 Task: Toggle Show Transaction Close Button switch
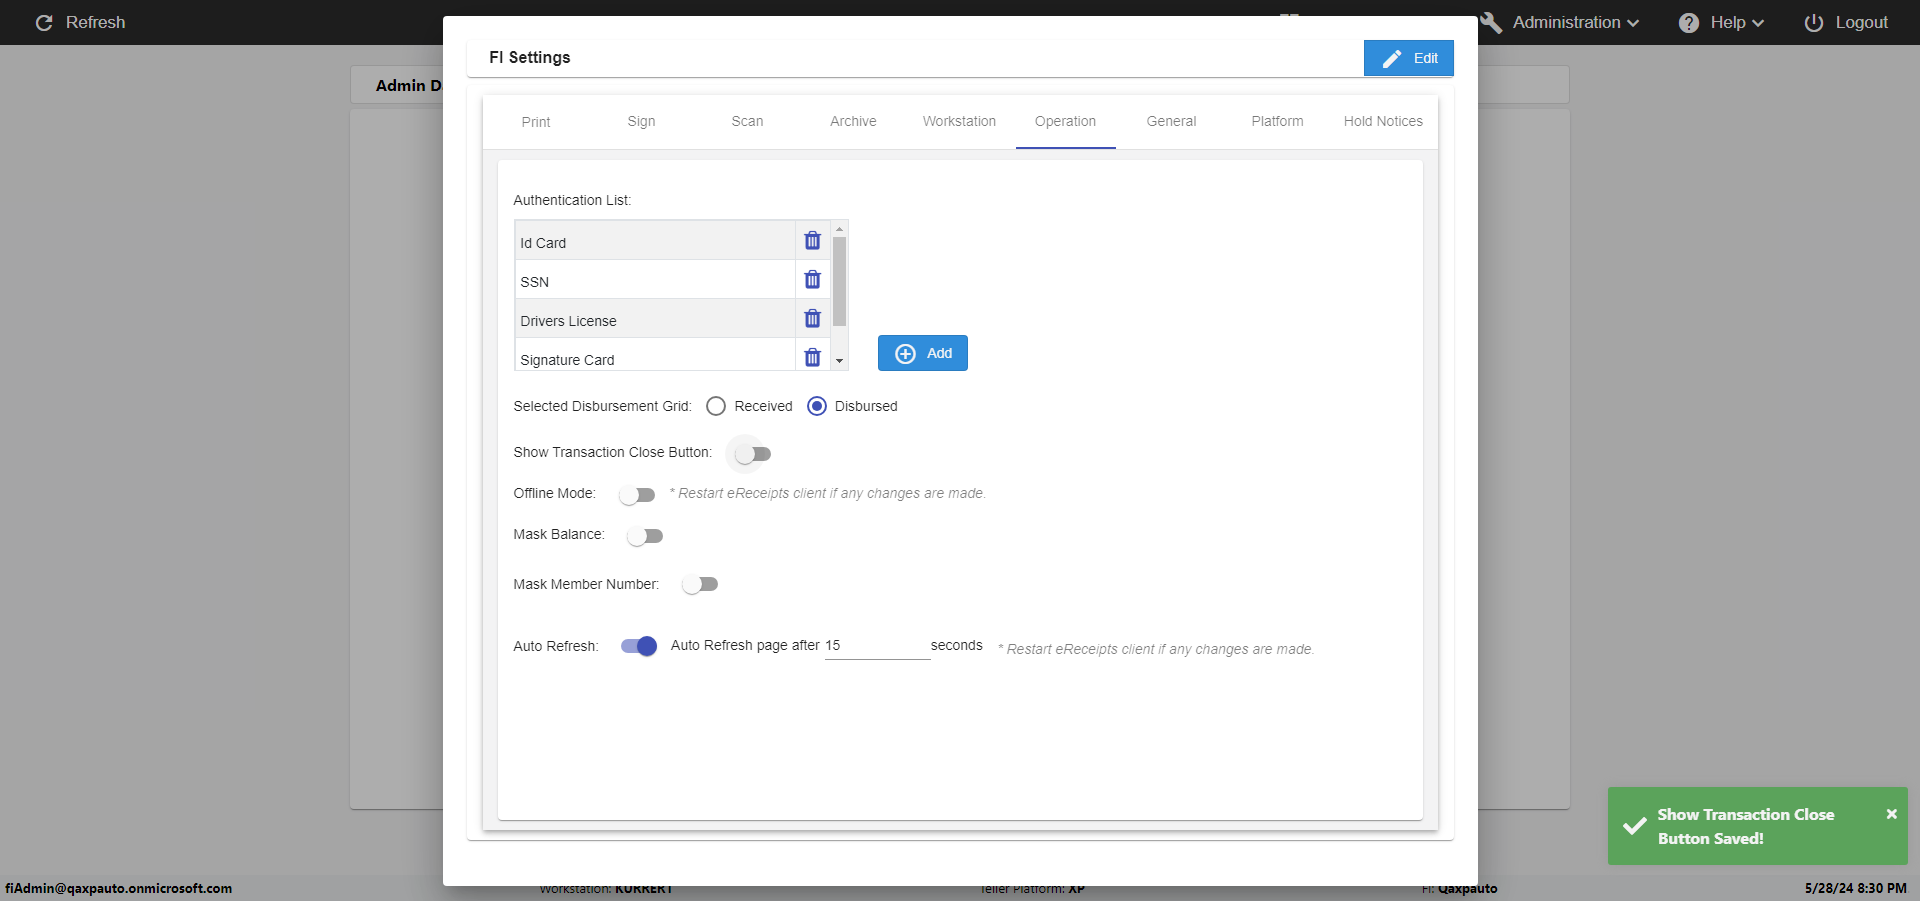[x=752, y=454]
